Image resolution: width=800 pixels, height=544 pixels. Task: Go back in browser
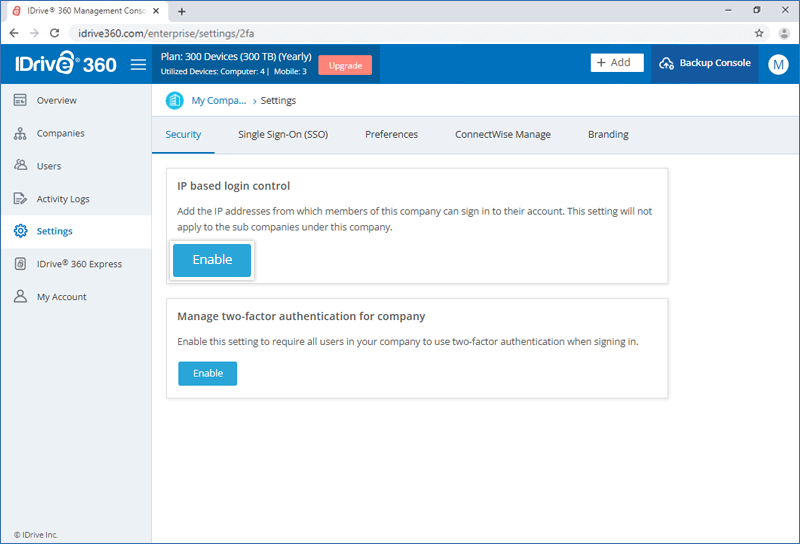(14, 33)
